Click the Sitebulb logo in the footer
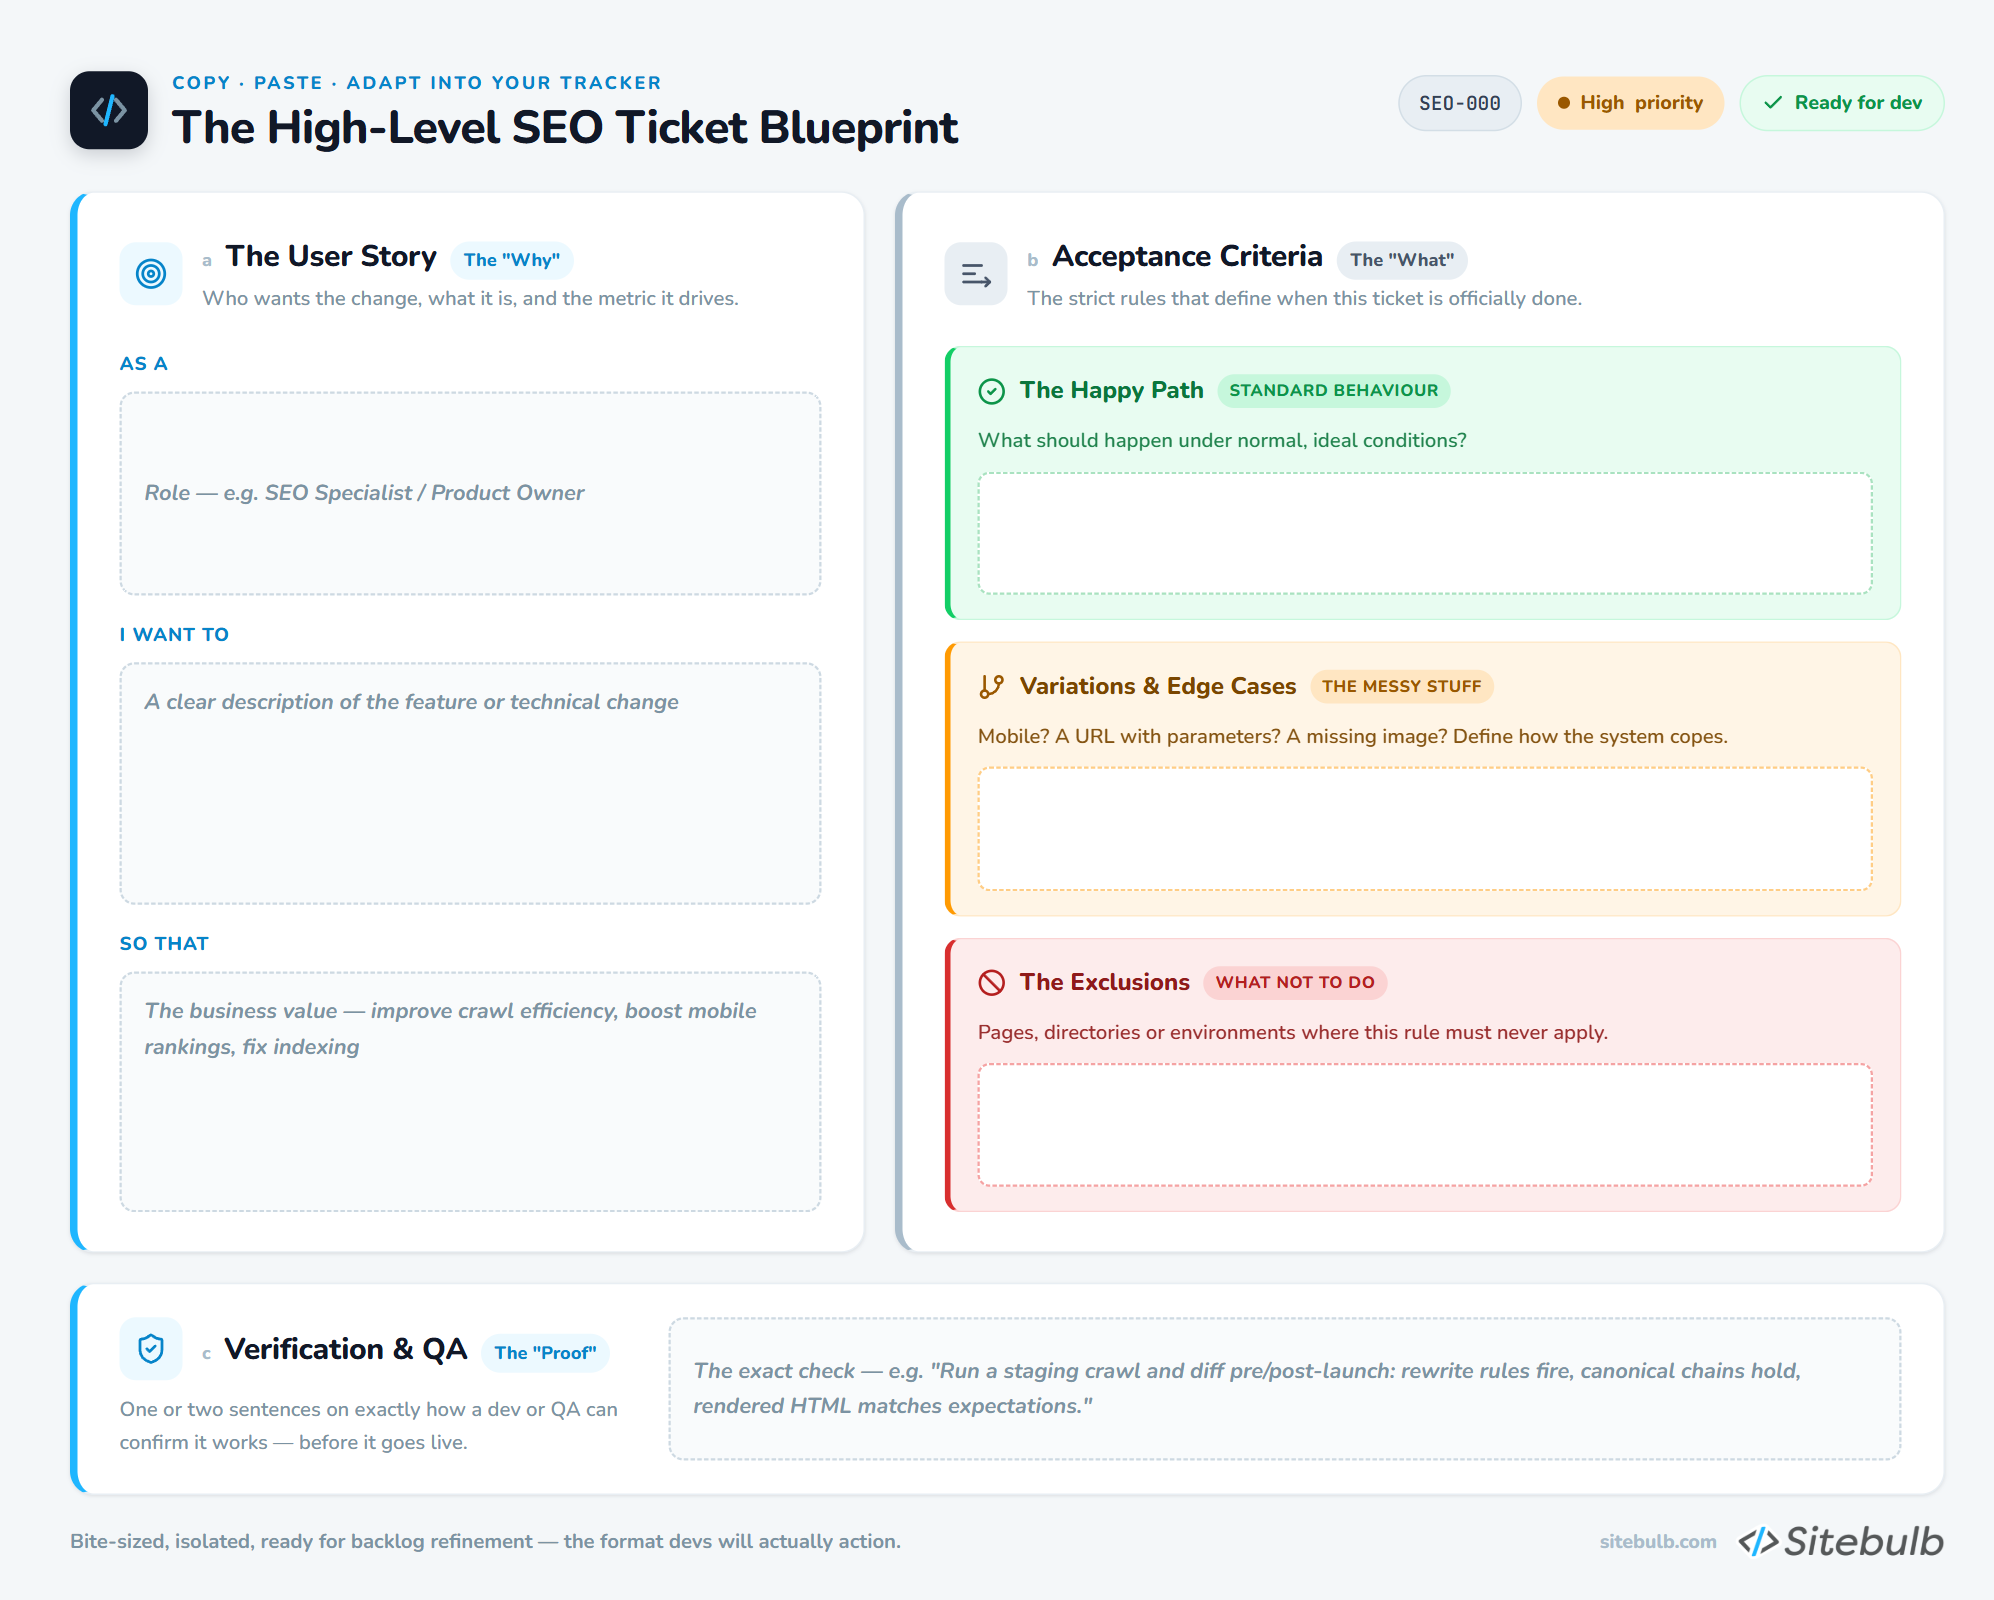This screenshot has width=1994, height=1600. point(1841,1541)
